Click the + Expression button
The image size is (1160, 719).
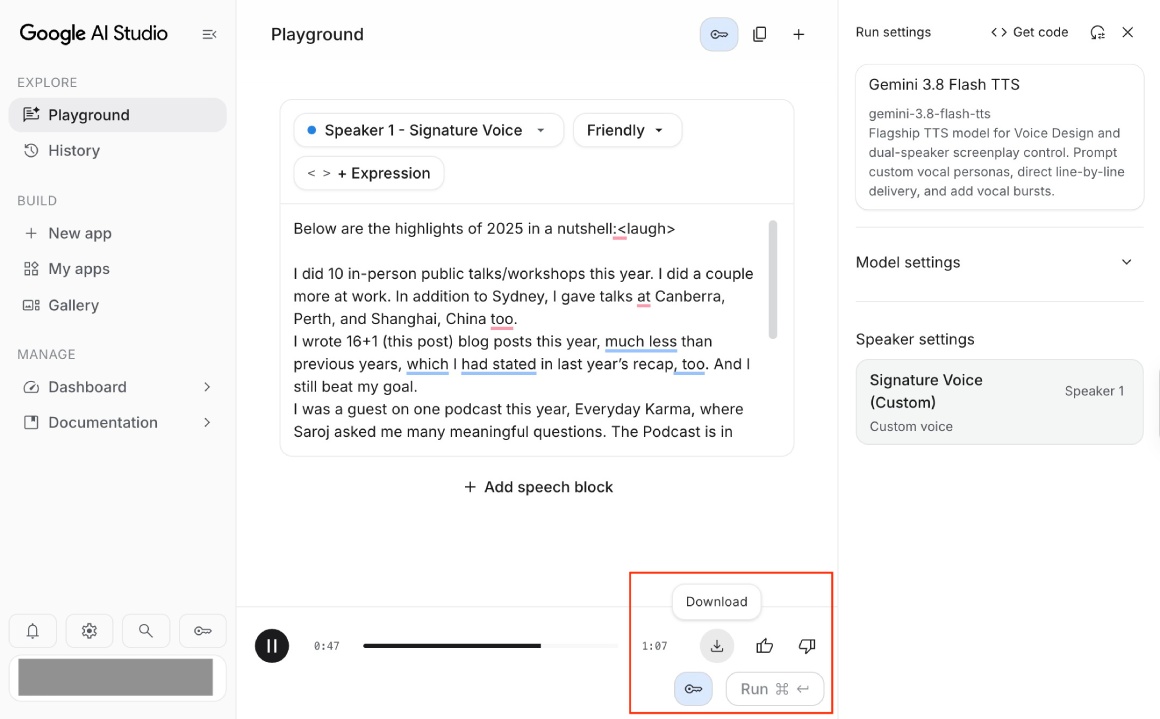pyautogui.click(x=368, y=173)
